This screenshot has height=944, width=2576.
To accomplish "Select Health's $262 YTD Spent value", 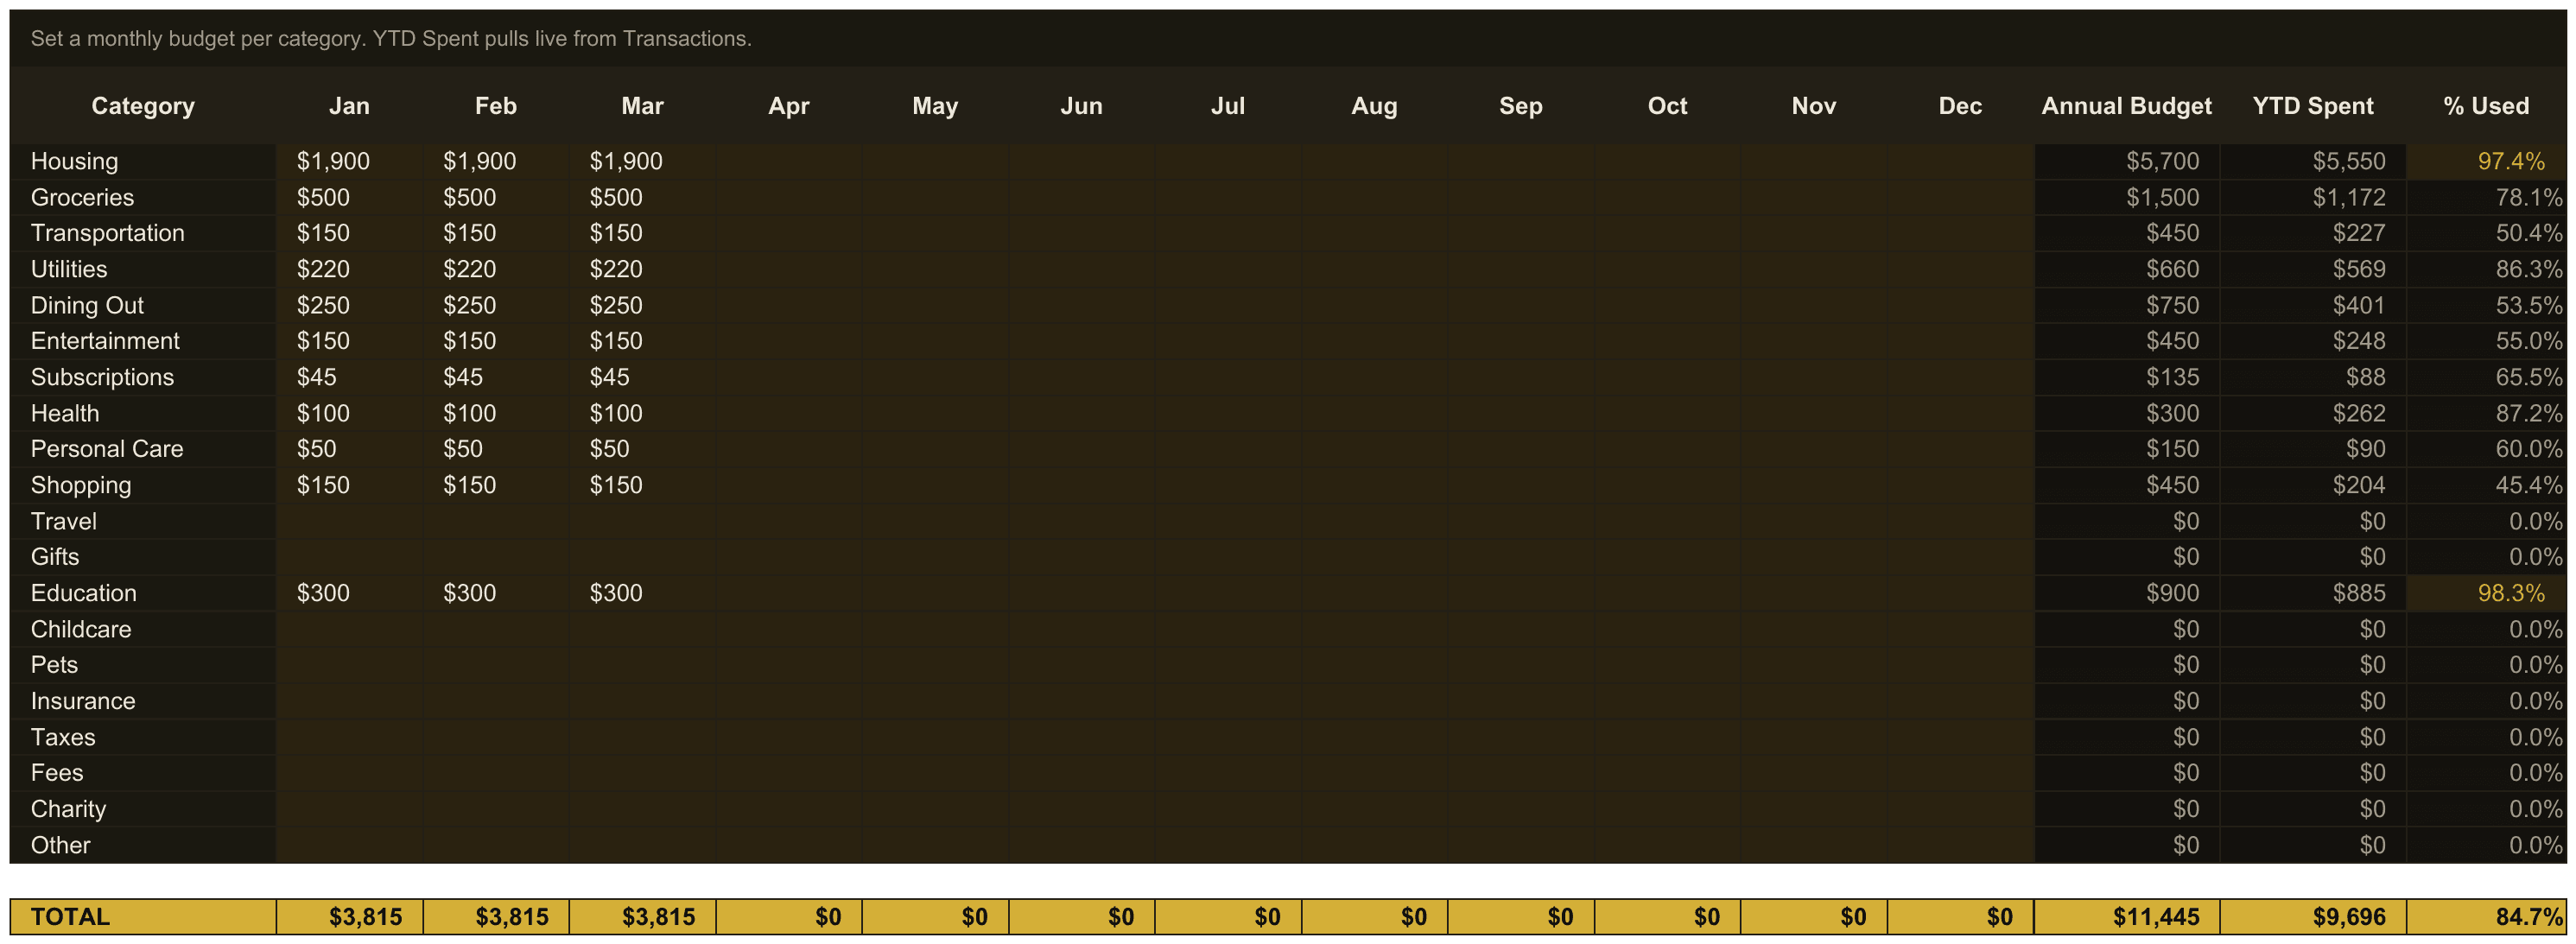I will pos(2359,413).
